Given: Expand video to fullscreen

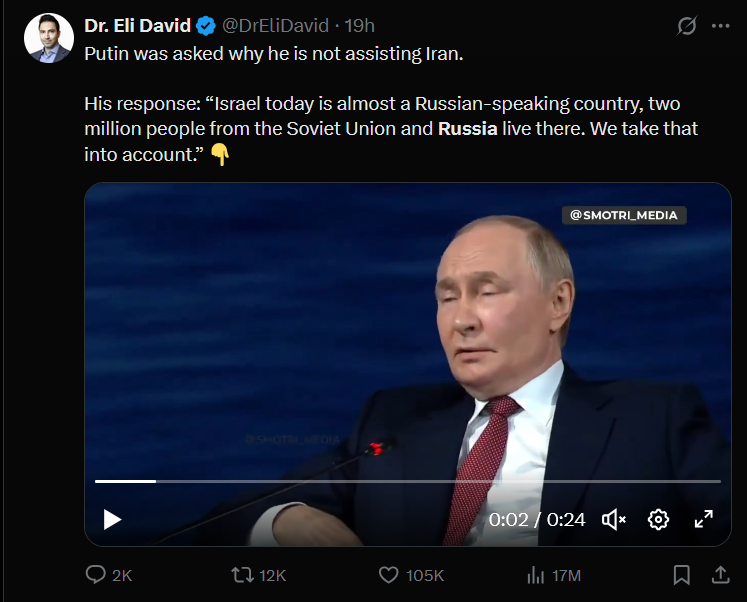Looking at the screenshot, I should (704, 519).
